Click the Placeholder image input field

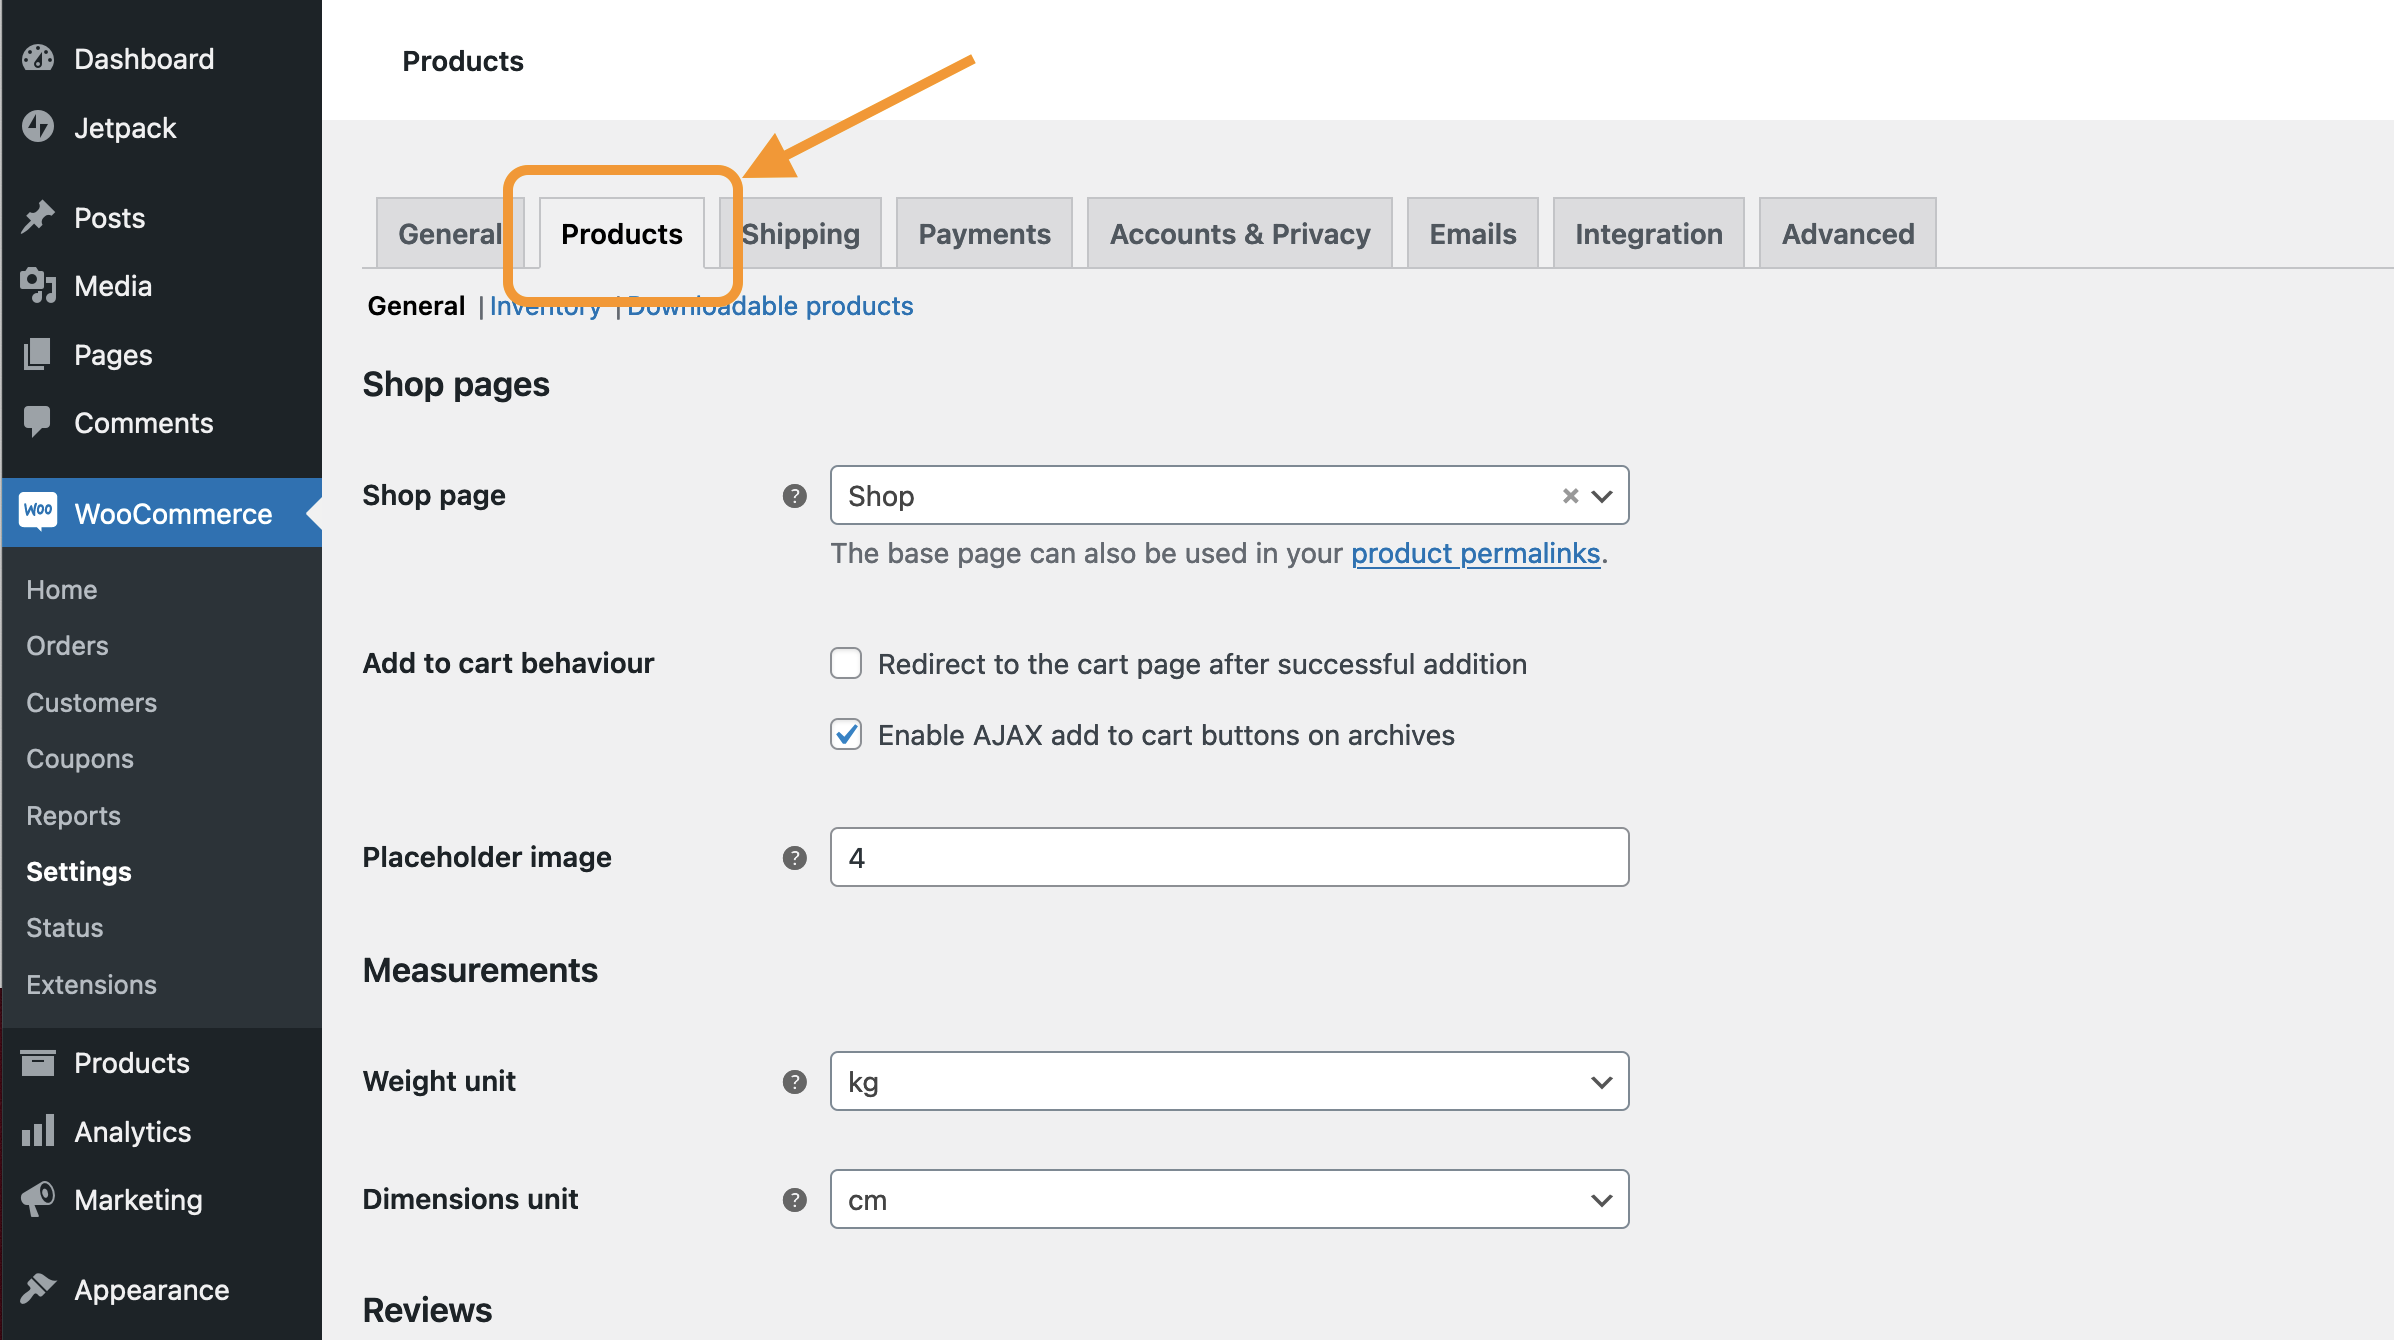pos(1229,857)
